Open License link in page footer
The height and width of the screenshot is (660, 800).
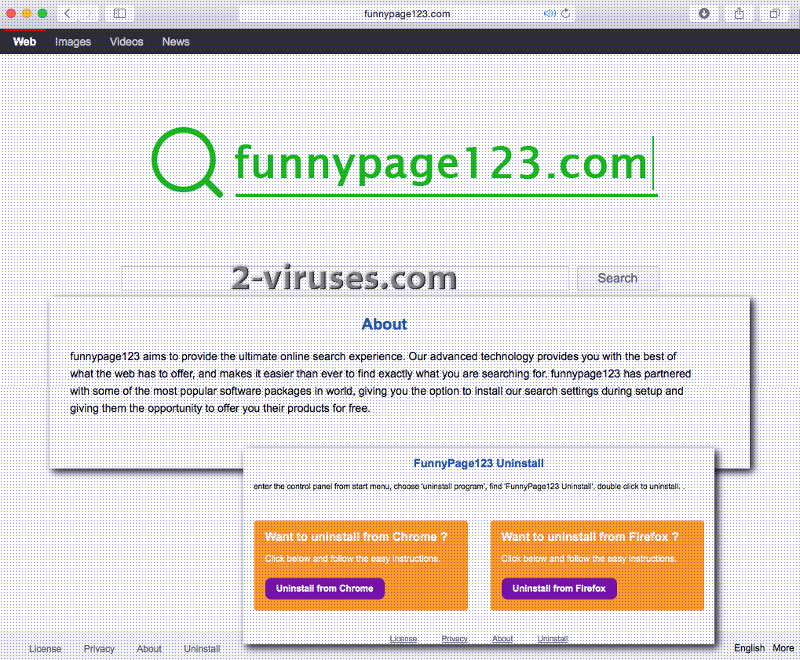(45, 649)
